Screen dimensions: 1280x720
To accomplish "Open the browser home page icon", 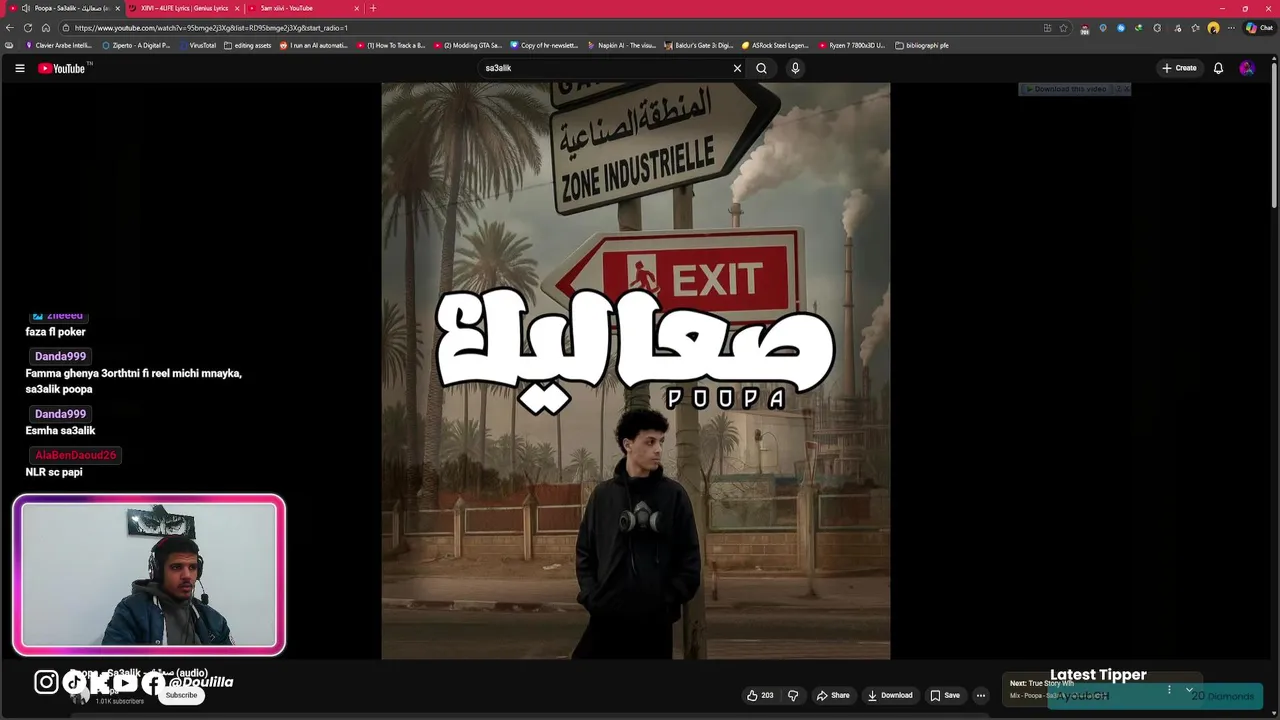I will (x=45, y=28).
